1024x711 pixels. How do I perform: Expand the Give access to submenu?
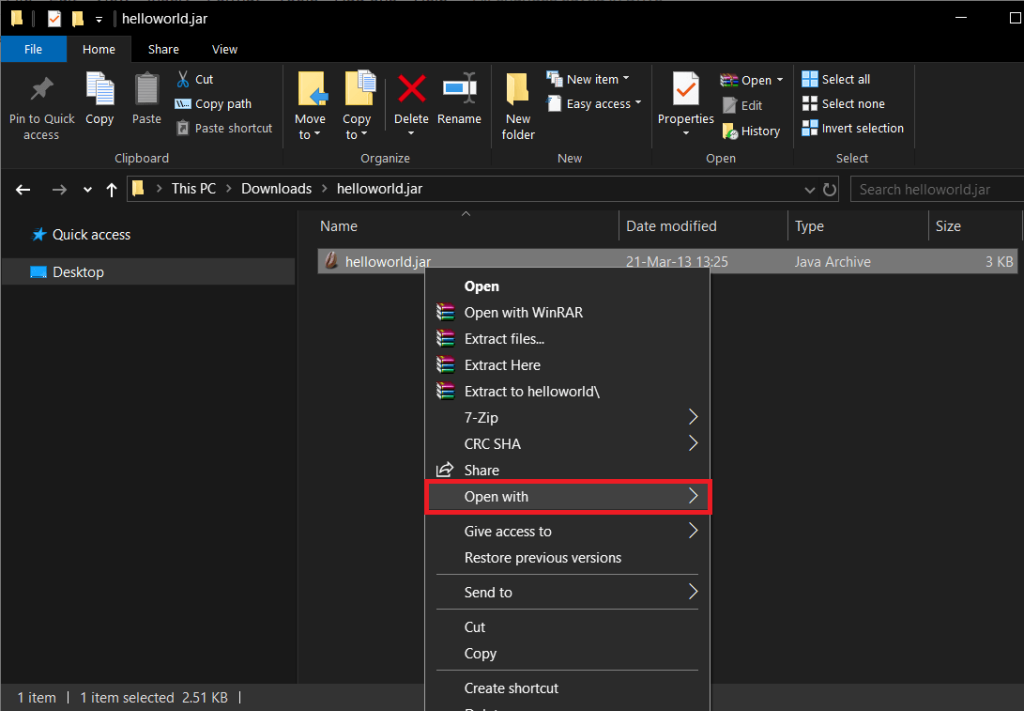[567, 531]
